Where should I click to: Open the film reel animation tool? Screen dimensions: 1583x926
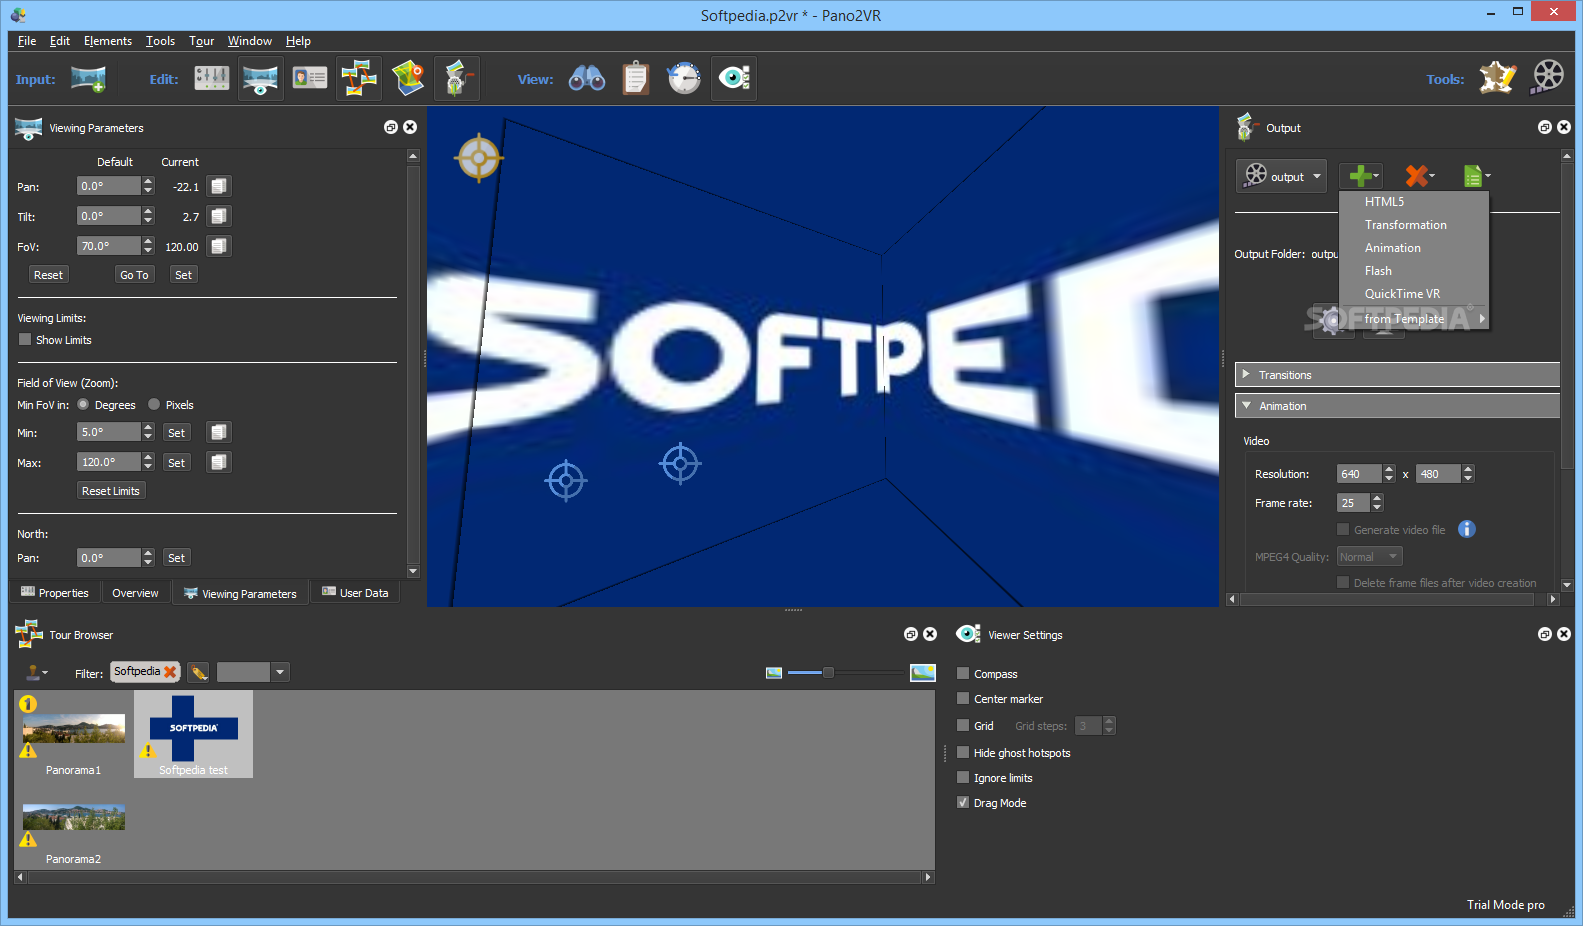pyautogui.click(x=1548, y=77)
